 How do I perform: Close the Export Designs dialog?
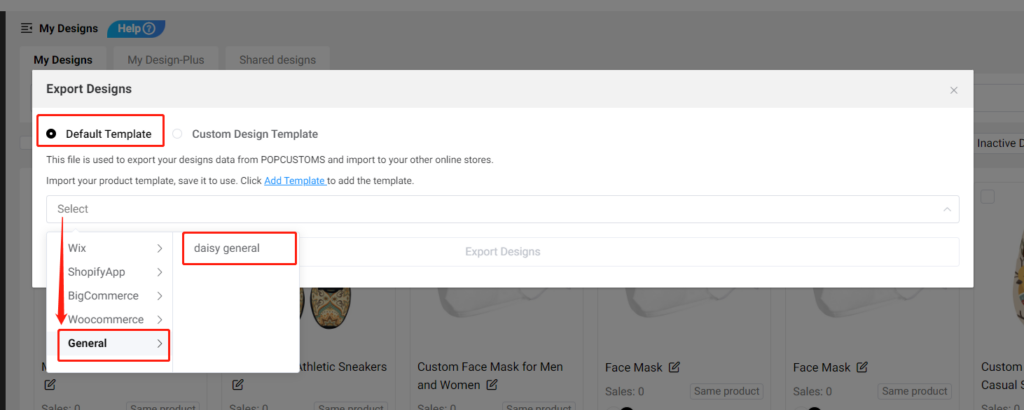tap(953, 90)
